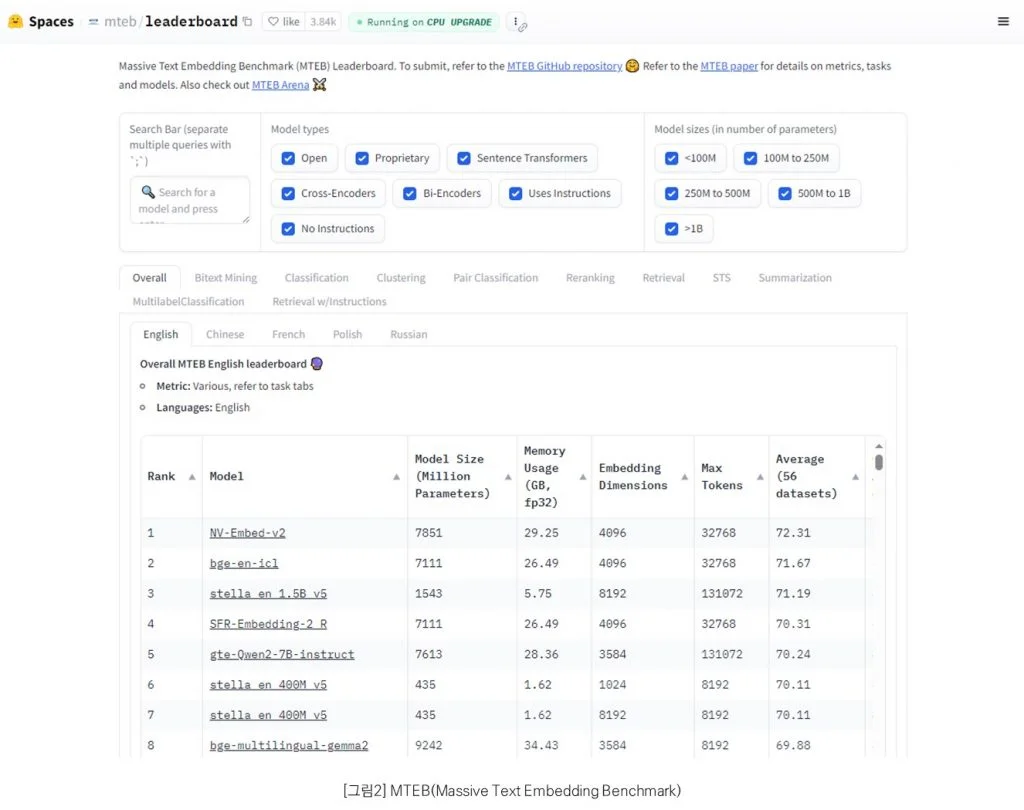The image size is (1024, 810).
Task: Click the leaderboard space name
Action: tap(191, 22)
